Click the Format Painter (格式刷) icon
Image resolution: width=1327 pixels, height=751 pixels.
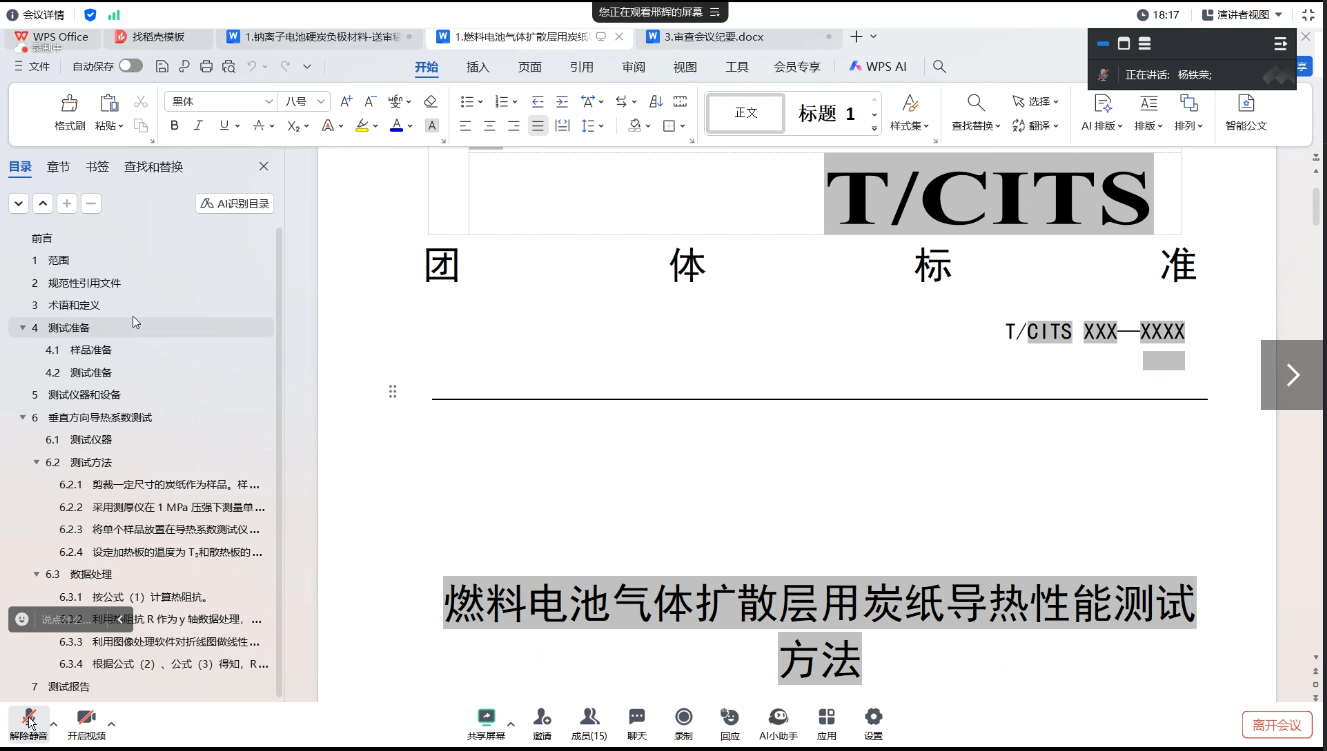(x=69, y=103)
